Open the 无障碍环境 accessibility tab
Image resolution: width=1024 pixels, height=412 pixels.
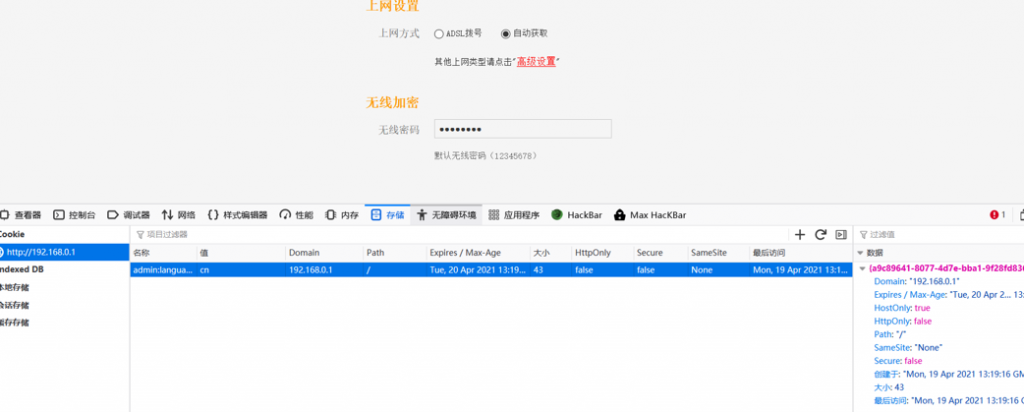tap(447, 215)
